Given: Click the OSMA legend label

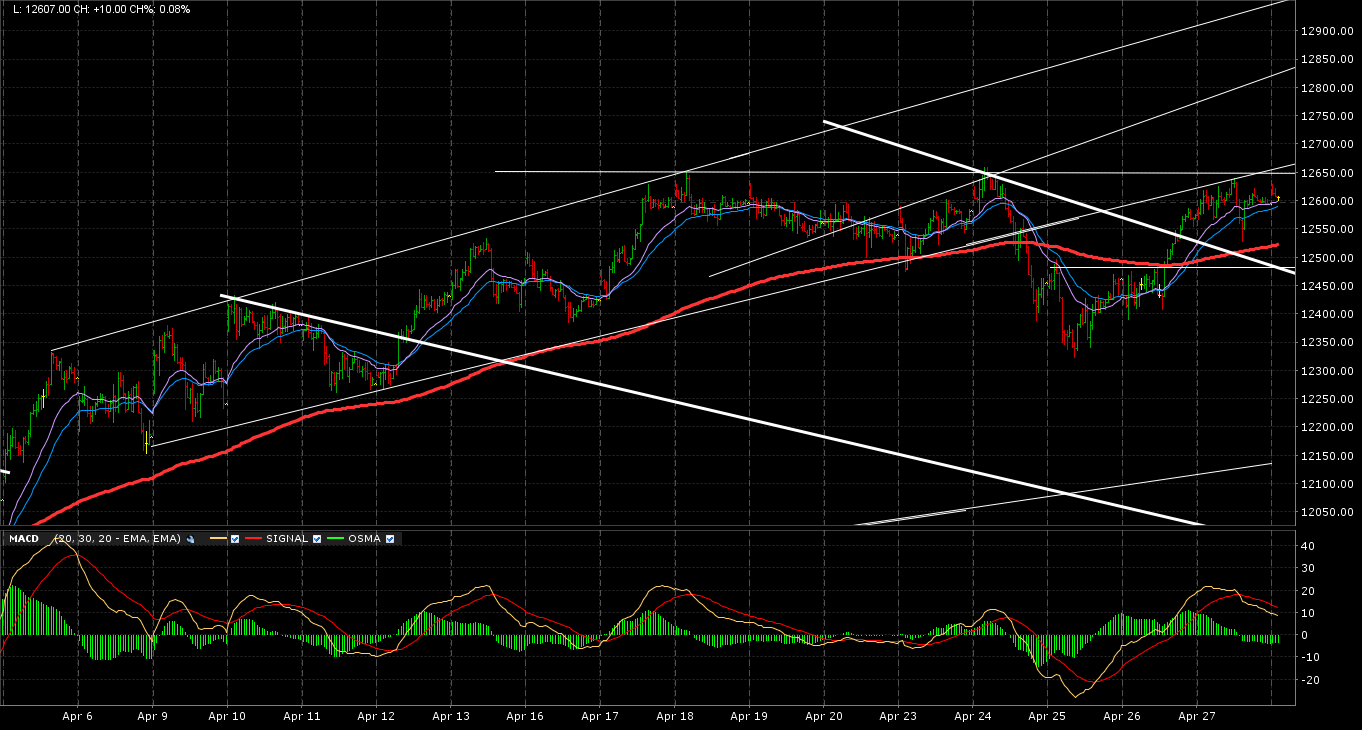Looking at the screenshot, I should pyautogui.click(x=366, y=539).
